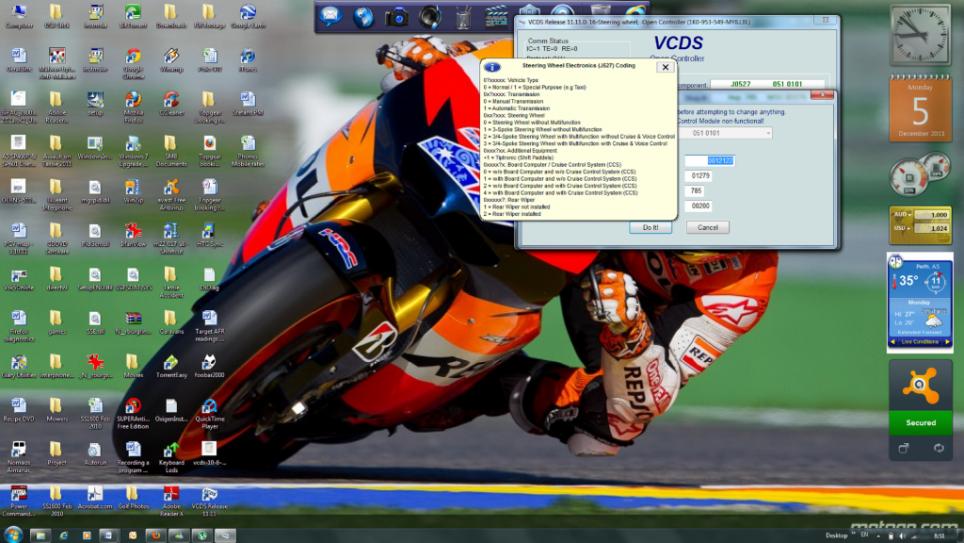Image resolution: width=964 pixels, height=543 pixels.
Task: Open avast! Free Antivirus desktop shortcut
Action: [x=171, y=195]
